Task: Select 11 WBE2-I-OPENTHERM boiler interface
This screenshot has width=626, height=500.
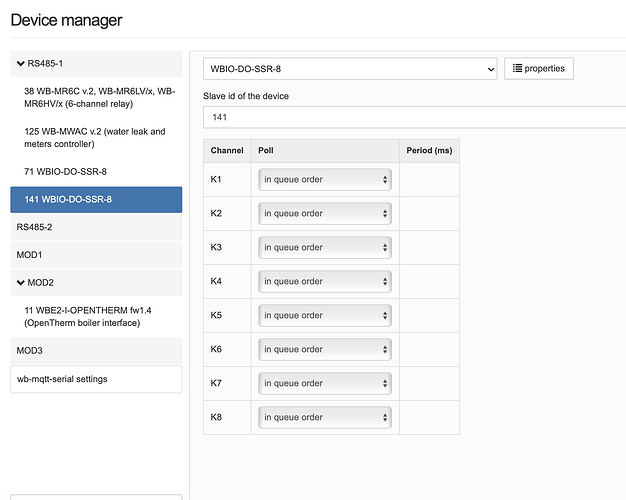Action: click(96, 317)
